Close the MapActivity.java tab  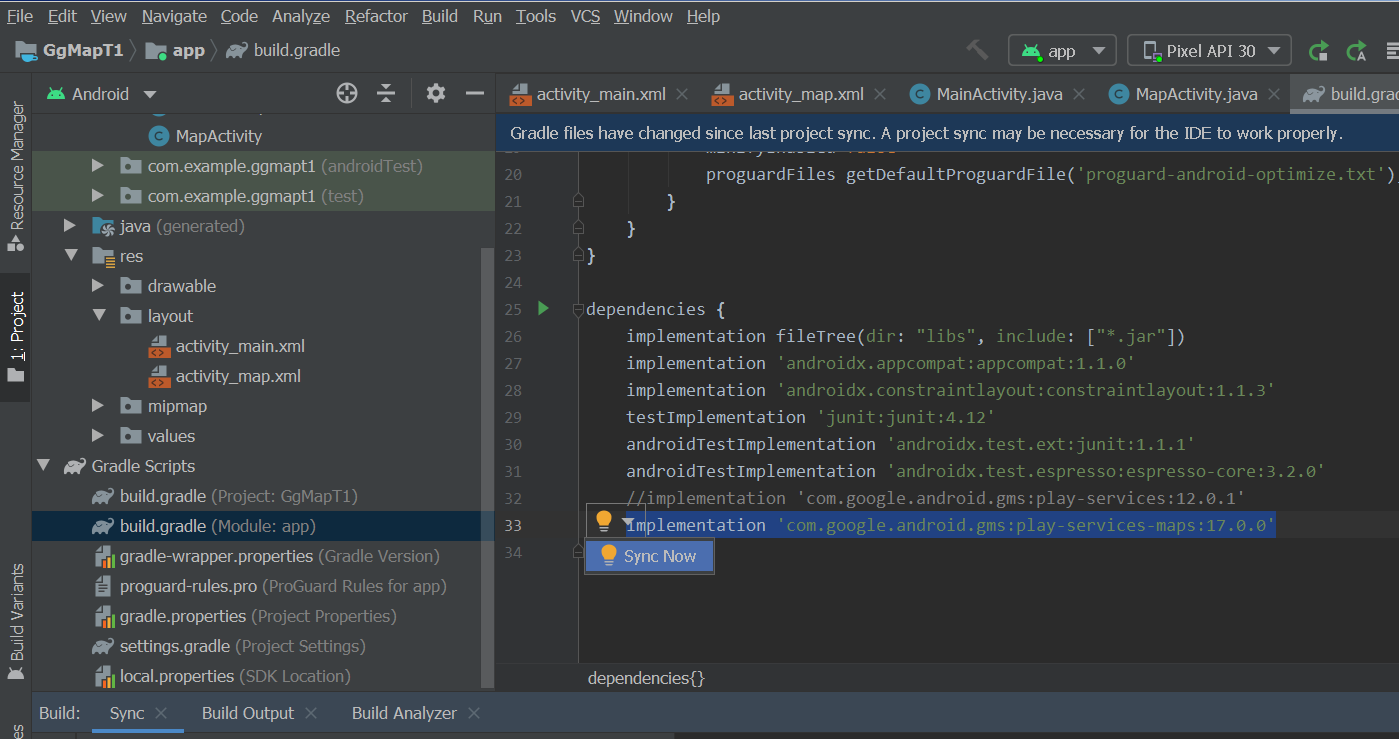[1274, 94]
